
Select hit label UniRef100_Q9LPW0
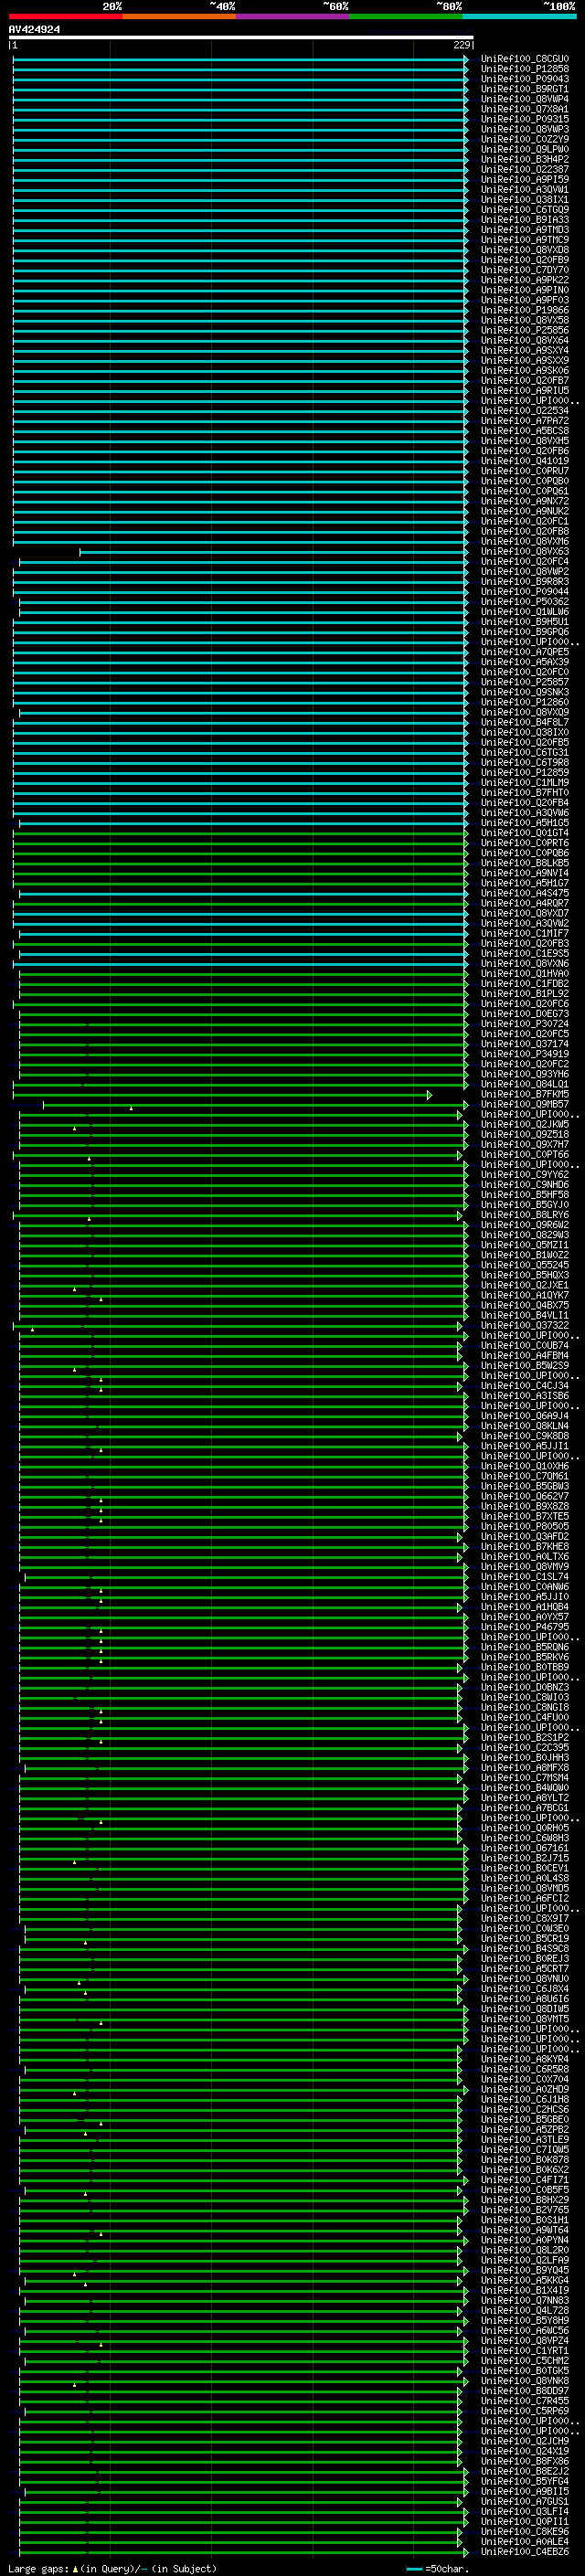click(524, 149)
